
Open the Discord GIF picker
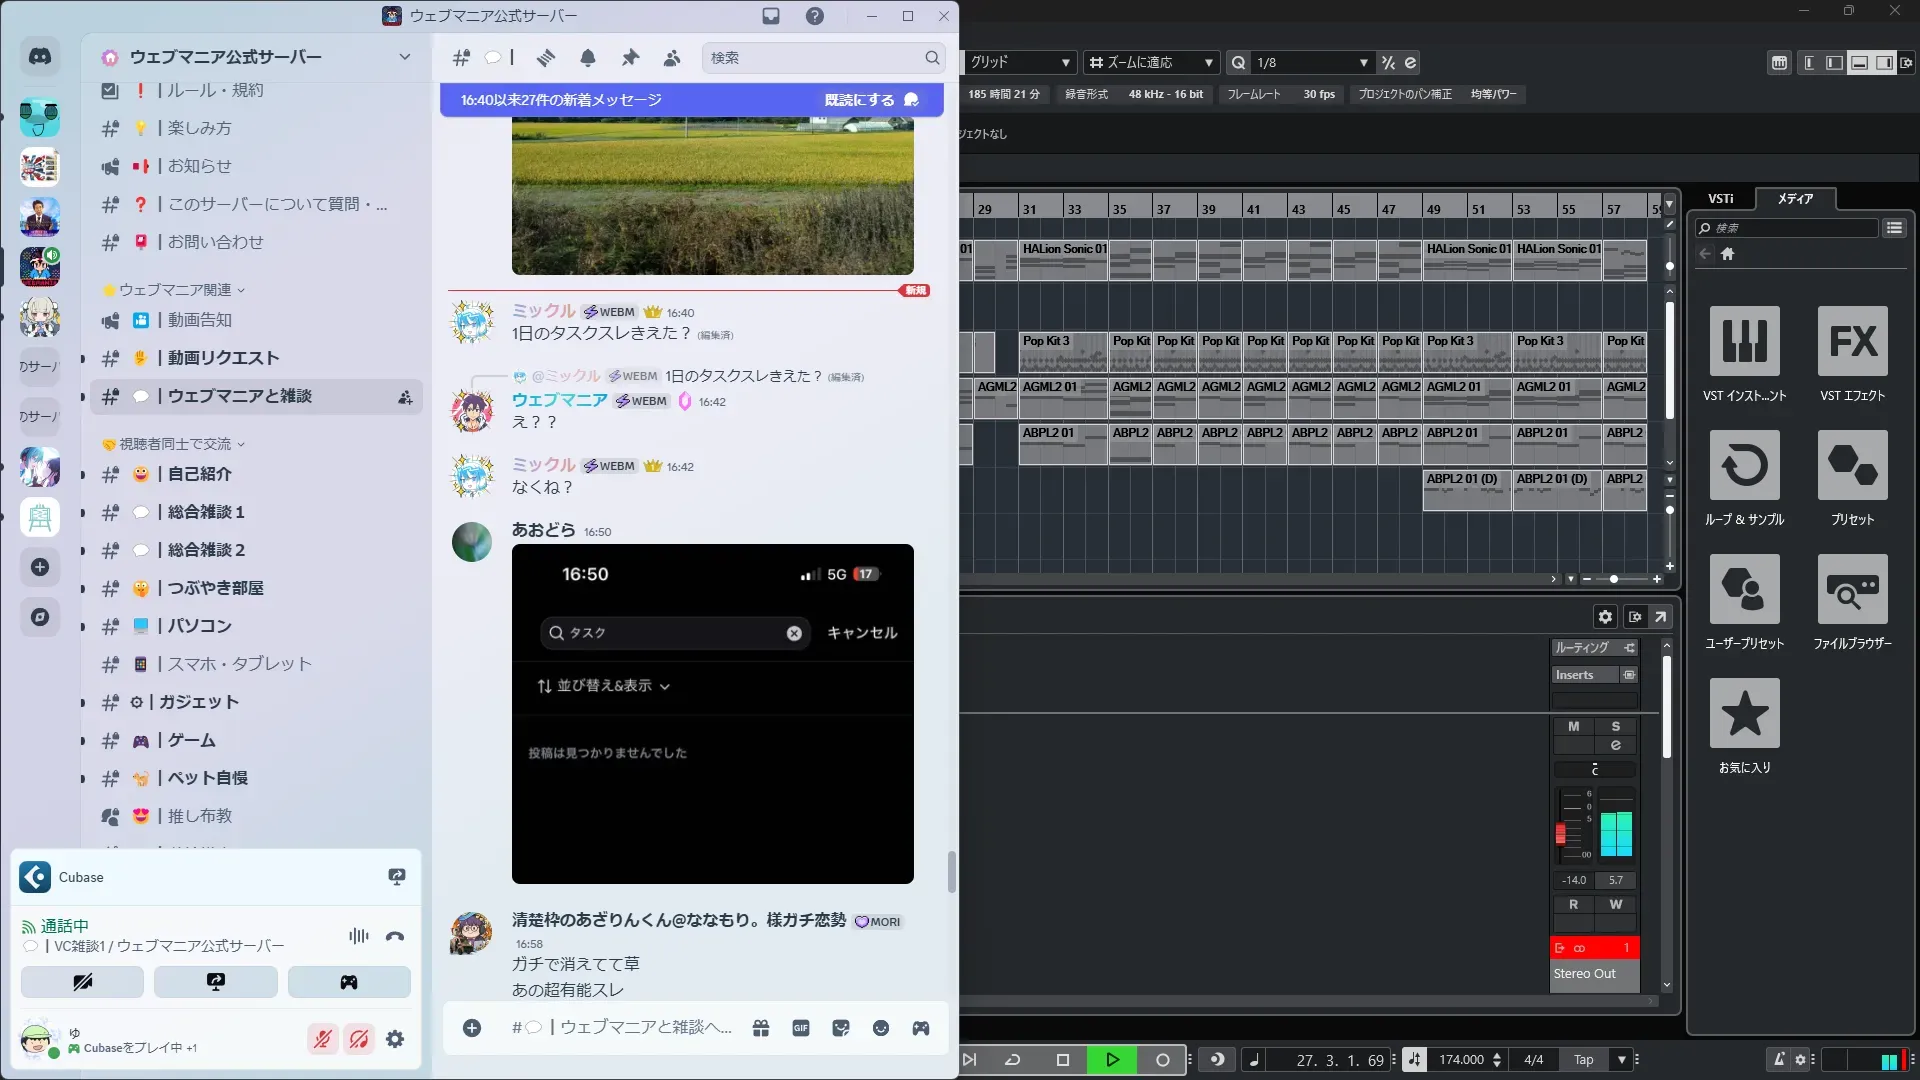[x=801, y=1028]
